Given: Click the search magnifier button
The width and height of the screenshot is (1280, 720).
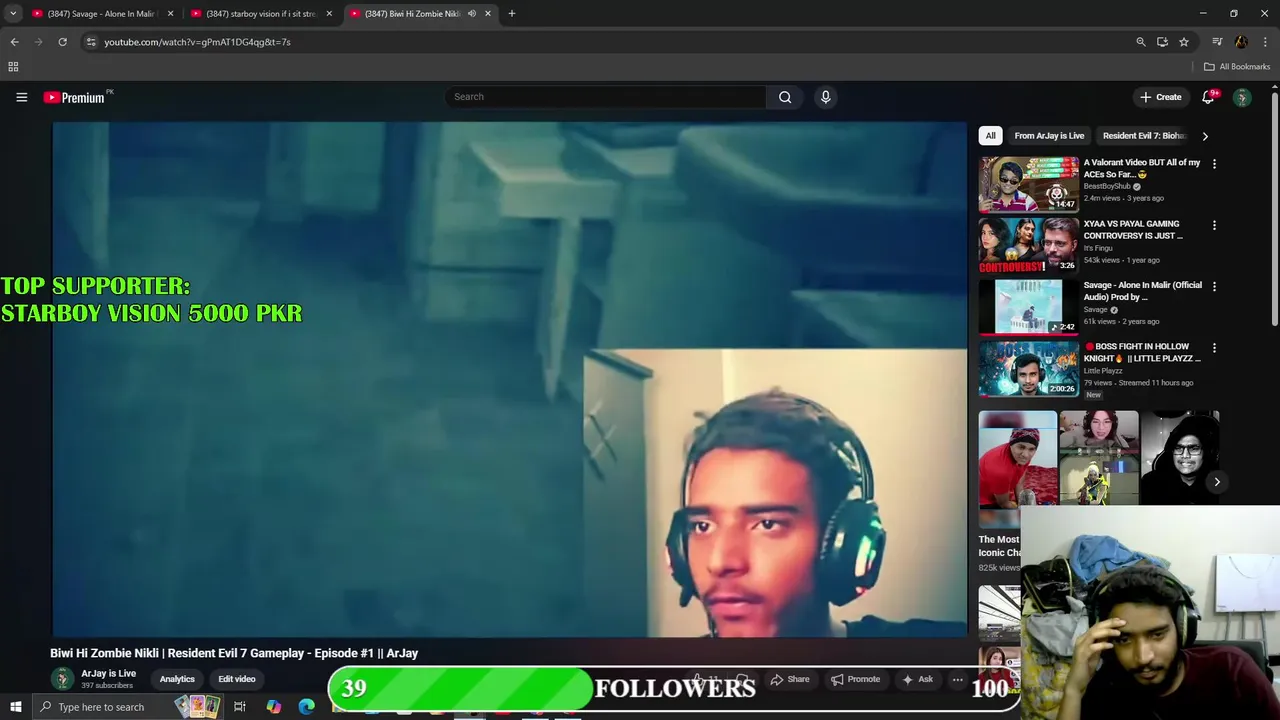Looking at the screenshot, I should 785,97.
